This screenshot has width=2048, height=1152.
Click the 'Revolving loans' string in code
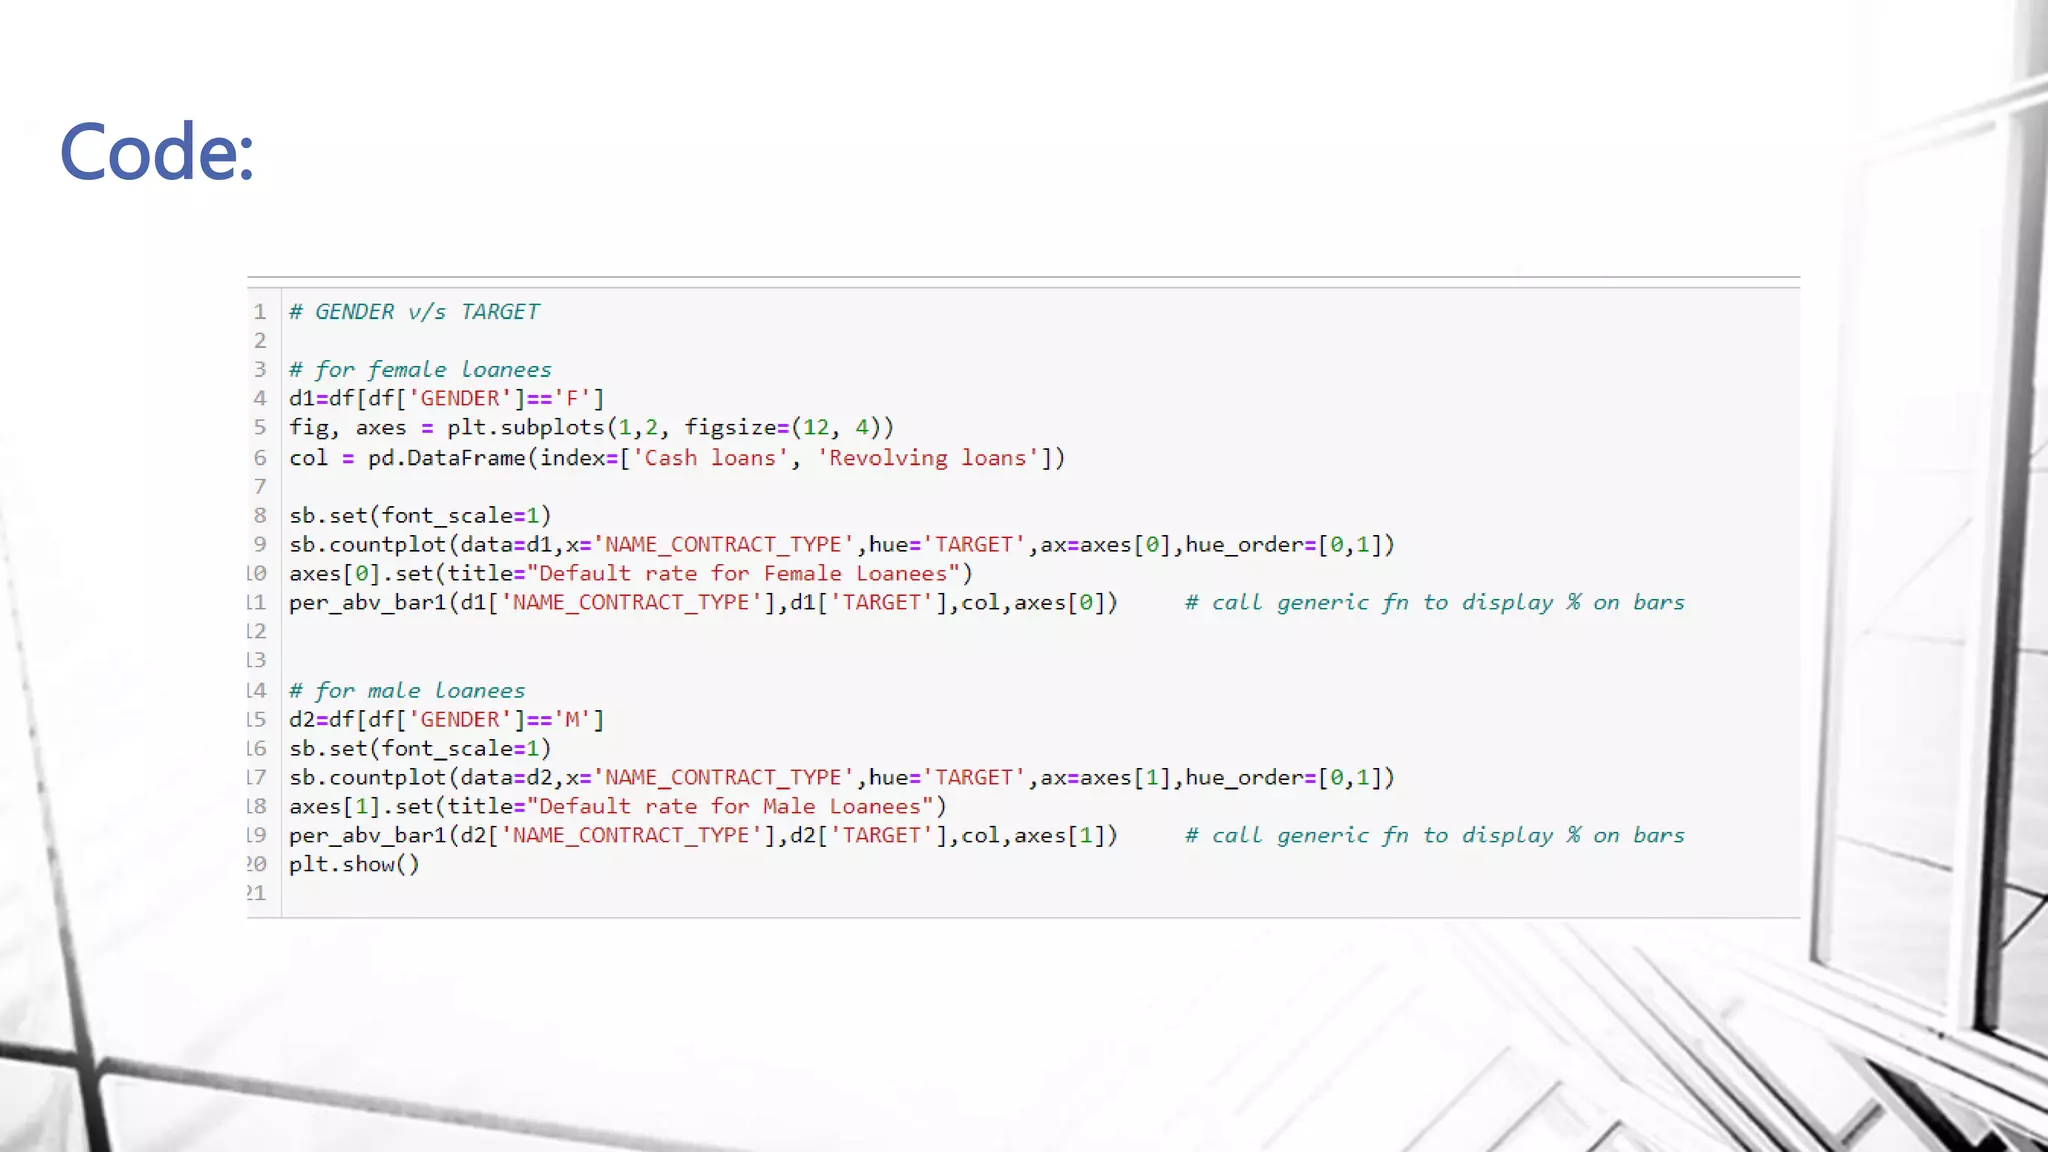[928, 458]
